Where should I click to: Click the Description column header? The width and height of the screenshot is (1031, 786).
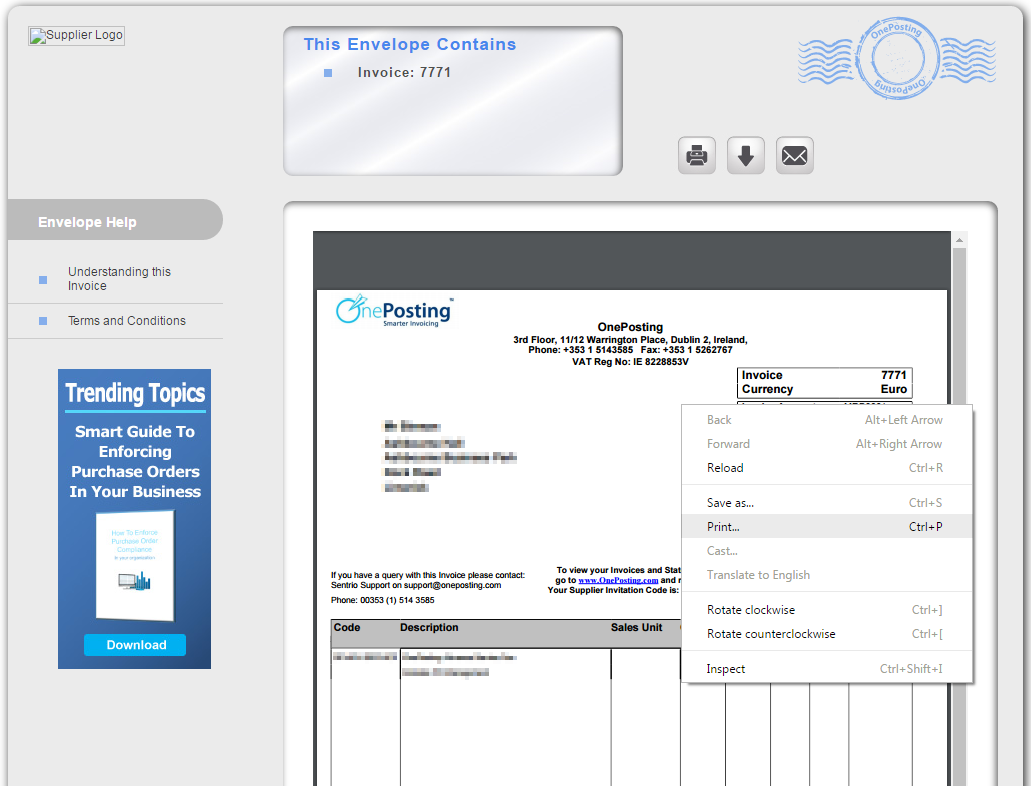pyautogui.click(x=429, y=627)
